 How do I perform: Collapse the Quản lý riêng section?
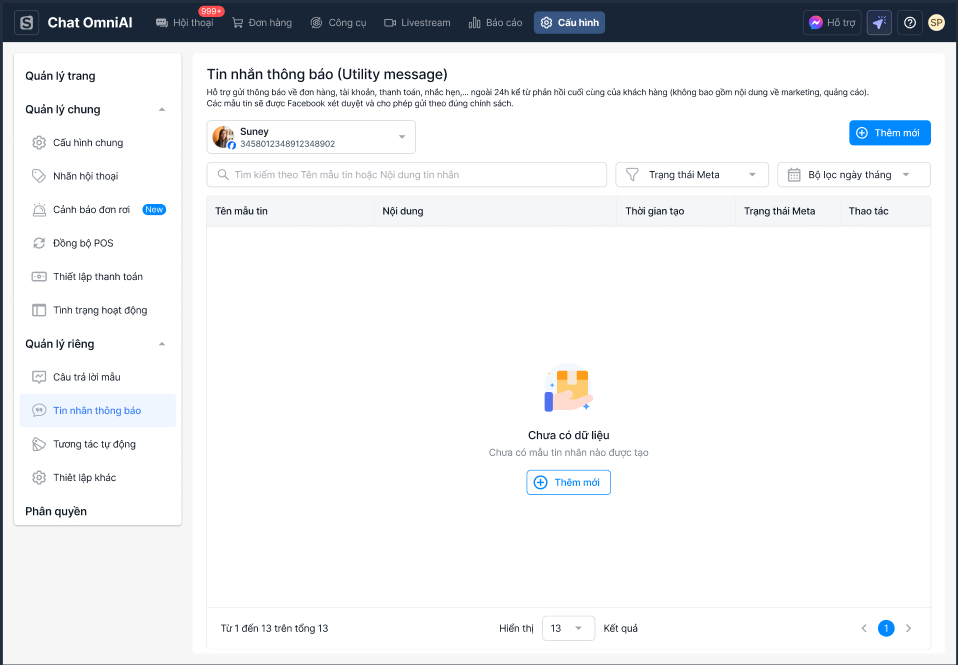pyautogui.click(x=162, y=344)
